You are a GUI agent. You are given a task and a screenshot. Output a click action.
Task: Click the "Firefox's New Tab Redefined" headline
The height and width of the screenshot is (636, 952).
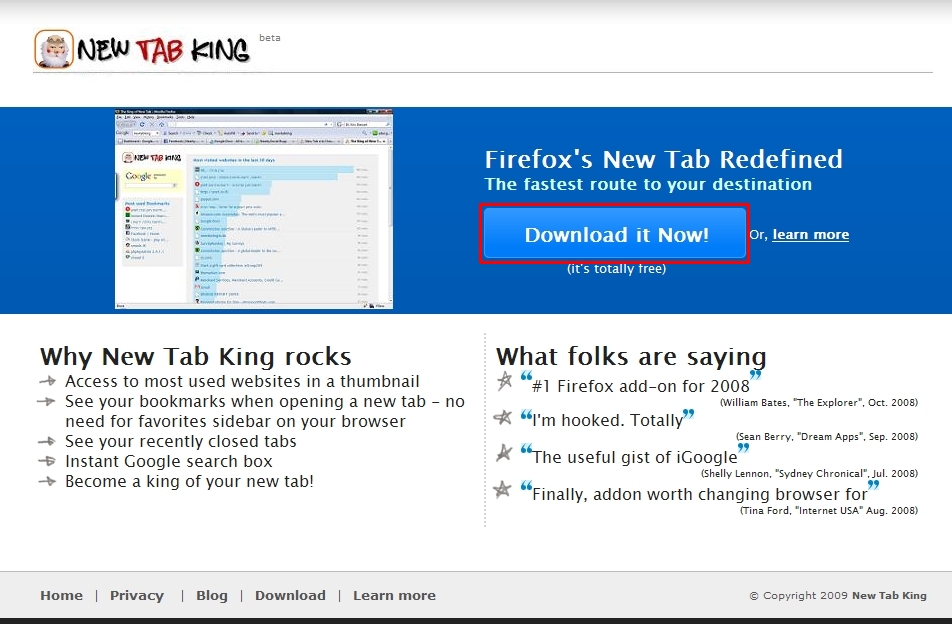click(x=664, y=159)
